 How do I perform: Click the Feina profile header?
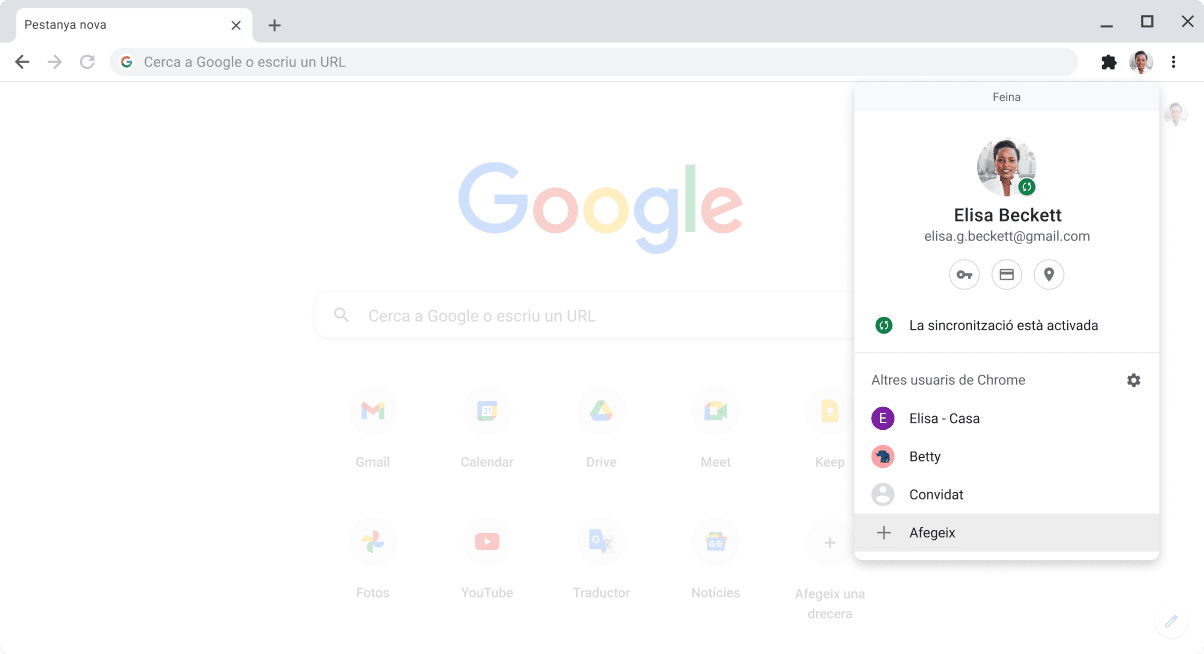coord(1006,97)
